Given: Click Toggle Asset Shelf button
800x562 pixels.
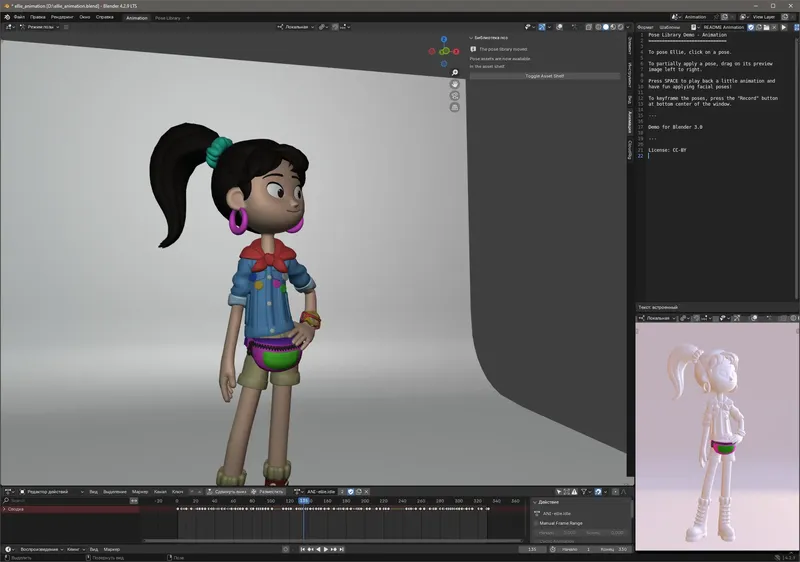Looking at the screenshot, I should click(x=545, y=76).
